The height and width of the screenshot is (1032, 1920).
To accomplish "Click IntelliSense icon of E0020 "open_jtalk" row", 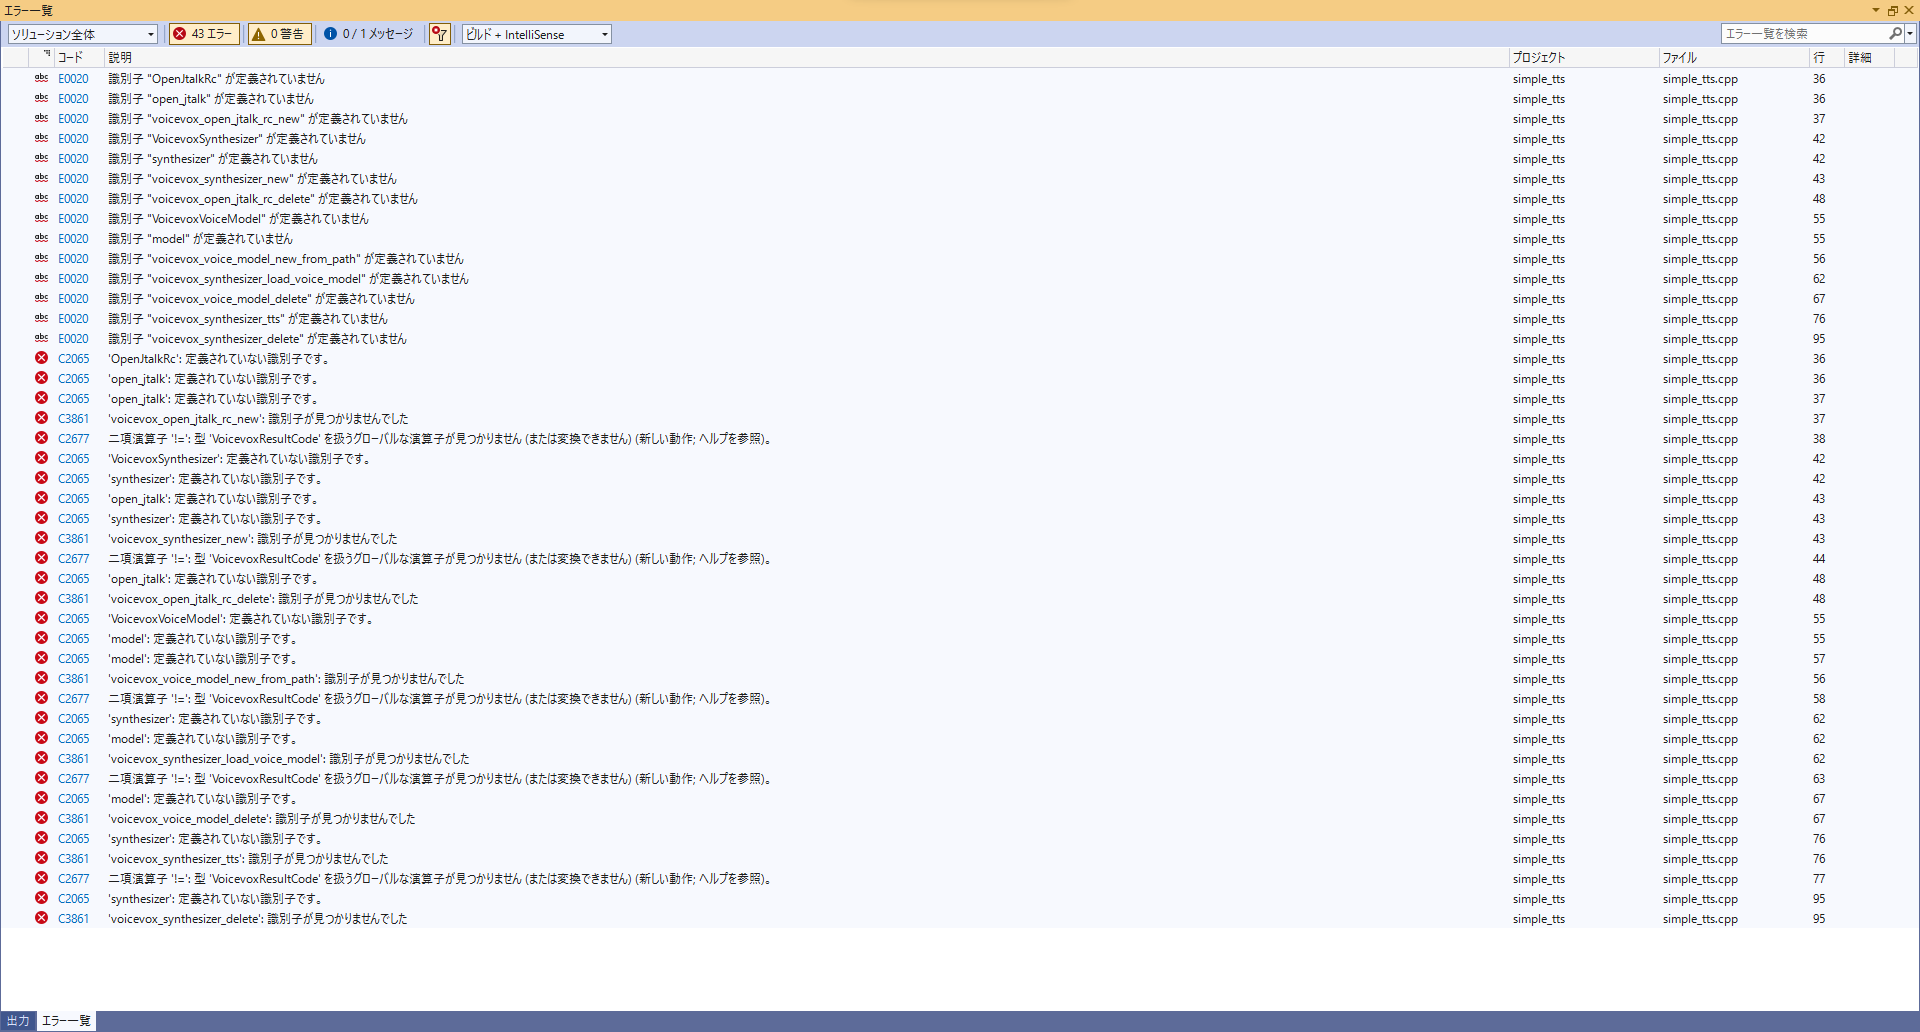I will (41, 98).
